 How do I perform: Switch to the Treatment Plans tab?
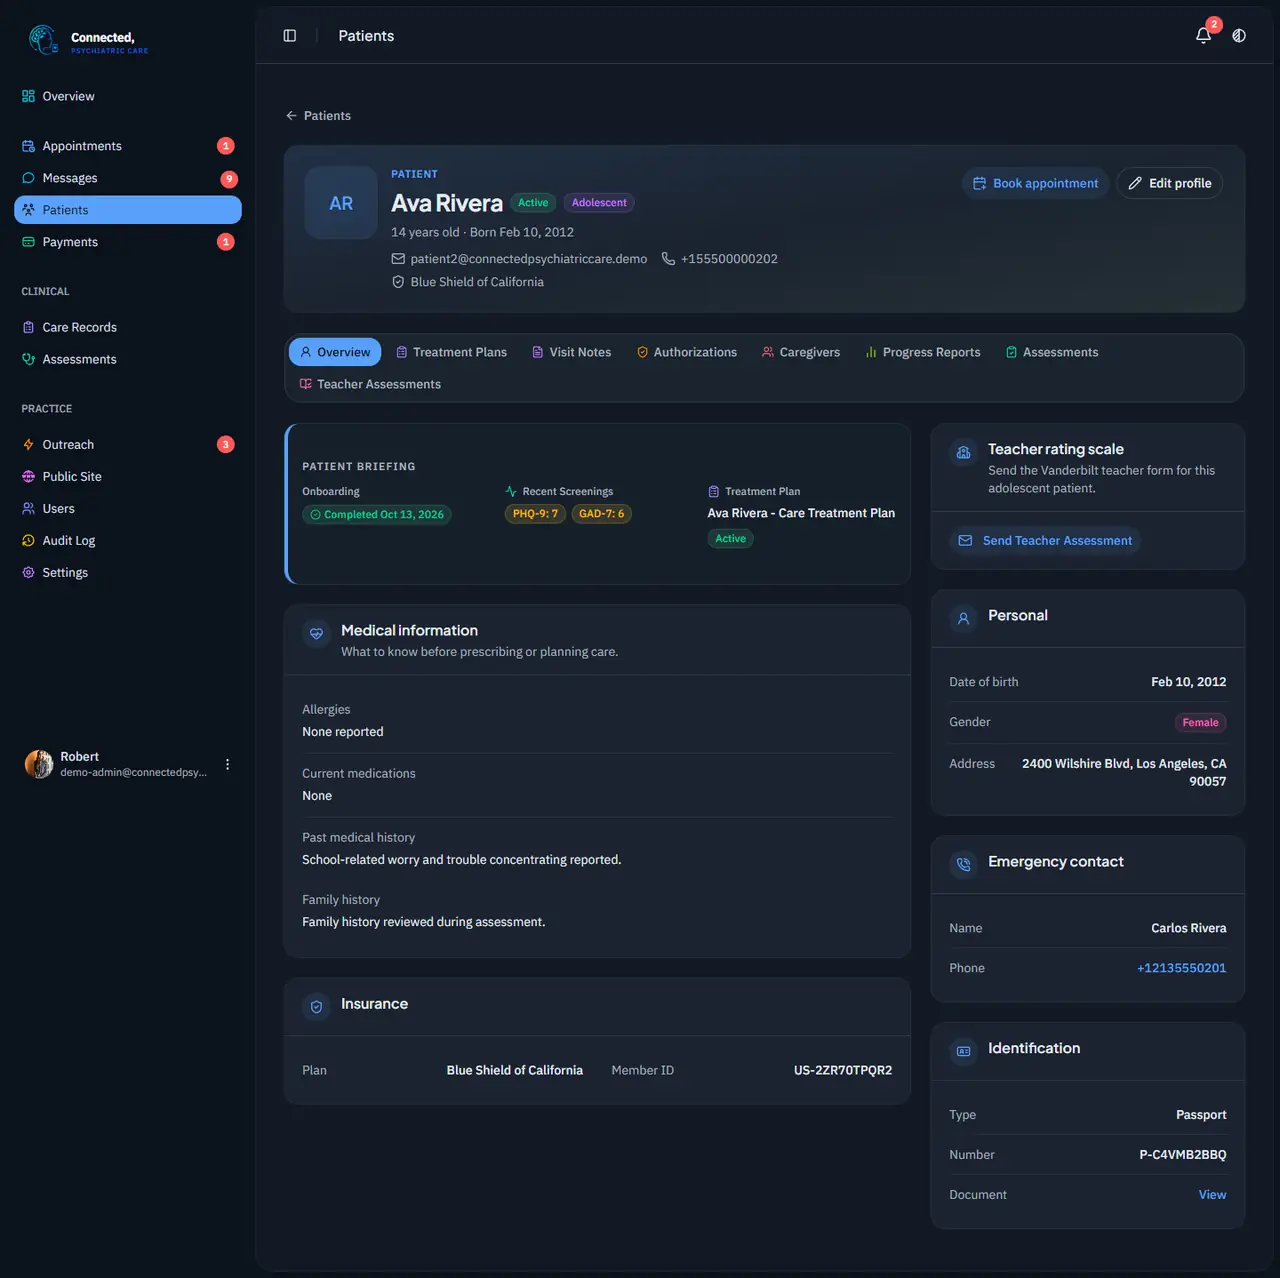(x=451, y=352)
